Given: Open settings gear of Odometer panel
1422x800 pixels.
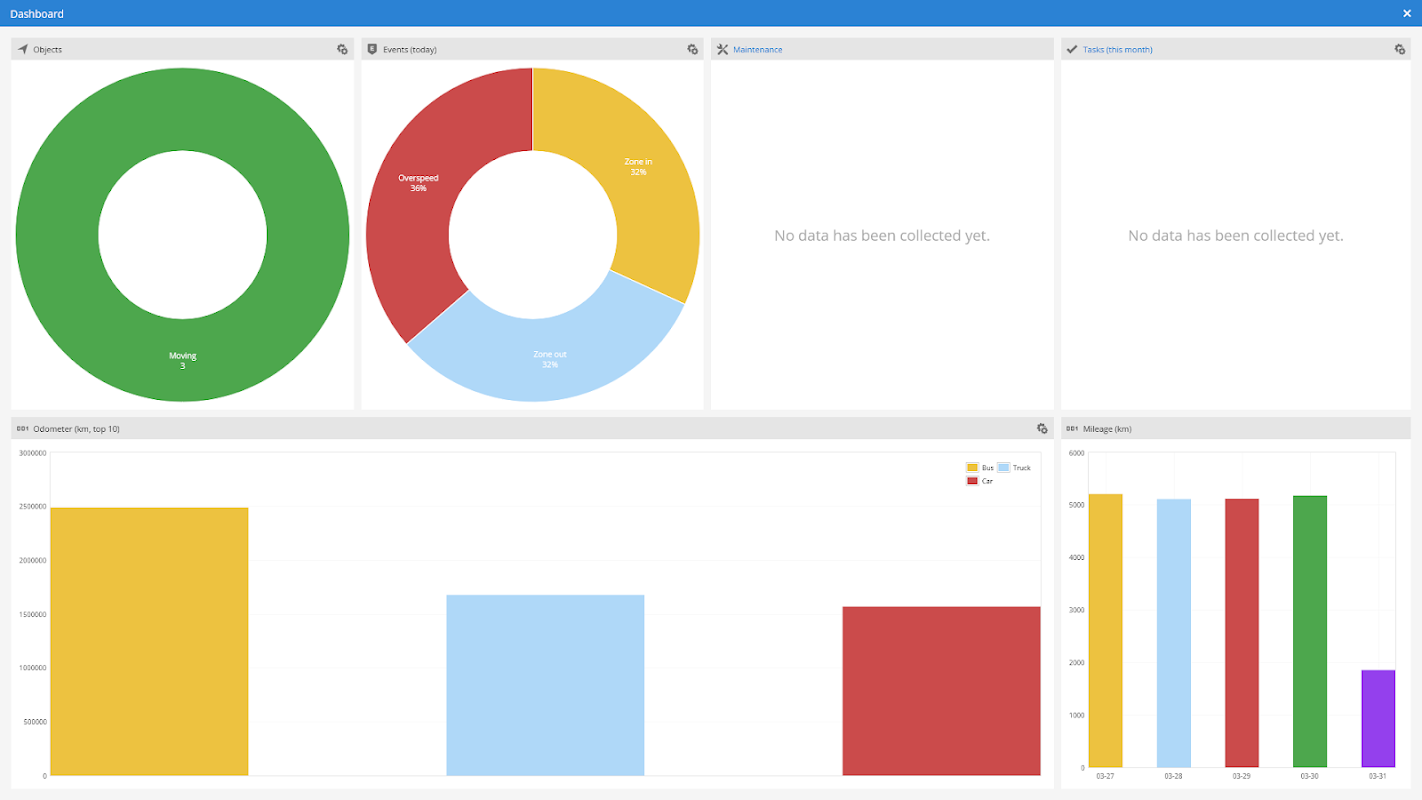Looking at the screenshot, I should click(x=1042, y=428).
